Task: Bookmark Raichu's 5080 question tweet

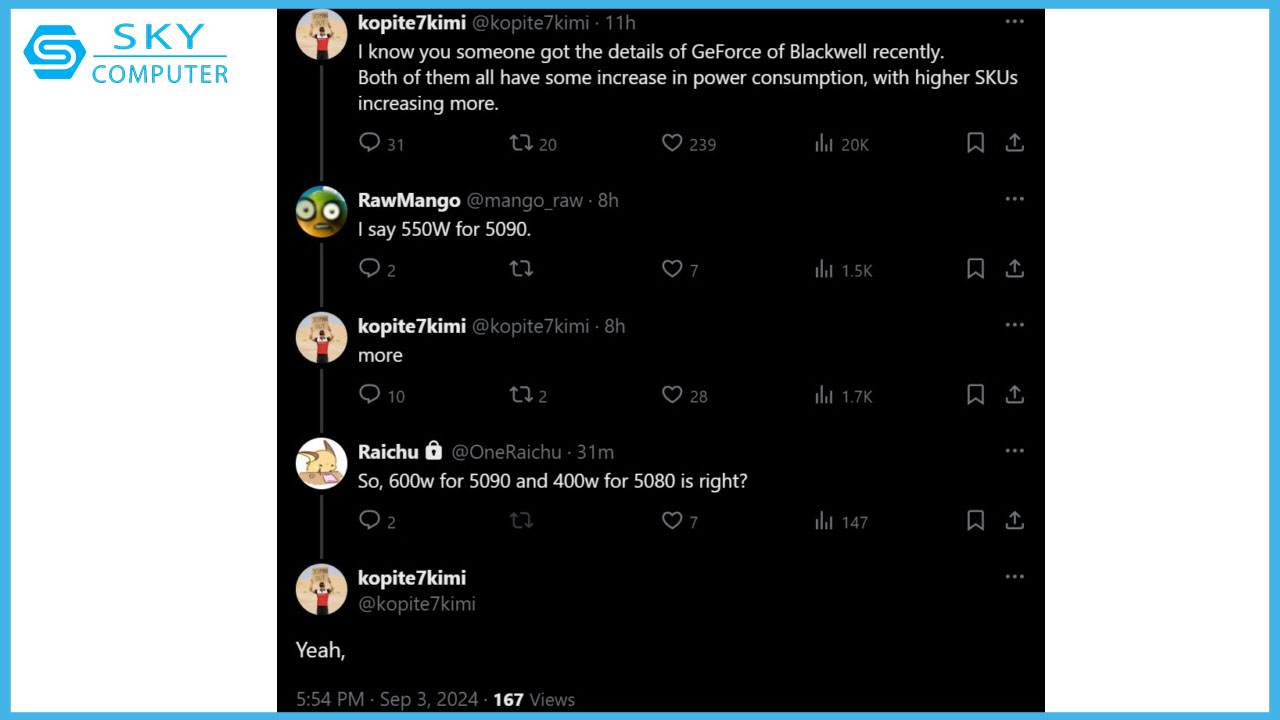Action: [976, 521]
